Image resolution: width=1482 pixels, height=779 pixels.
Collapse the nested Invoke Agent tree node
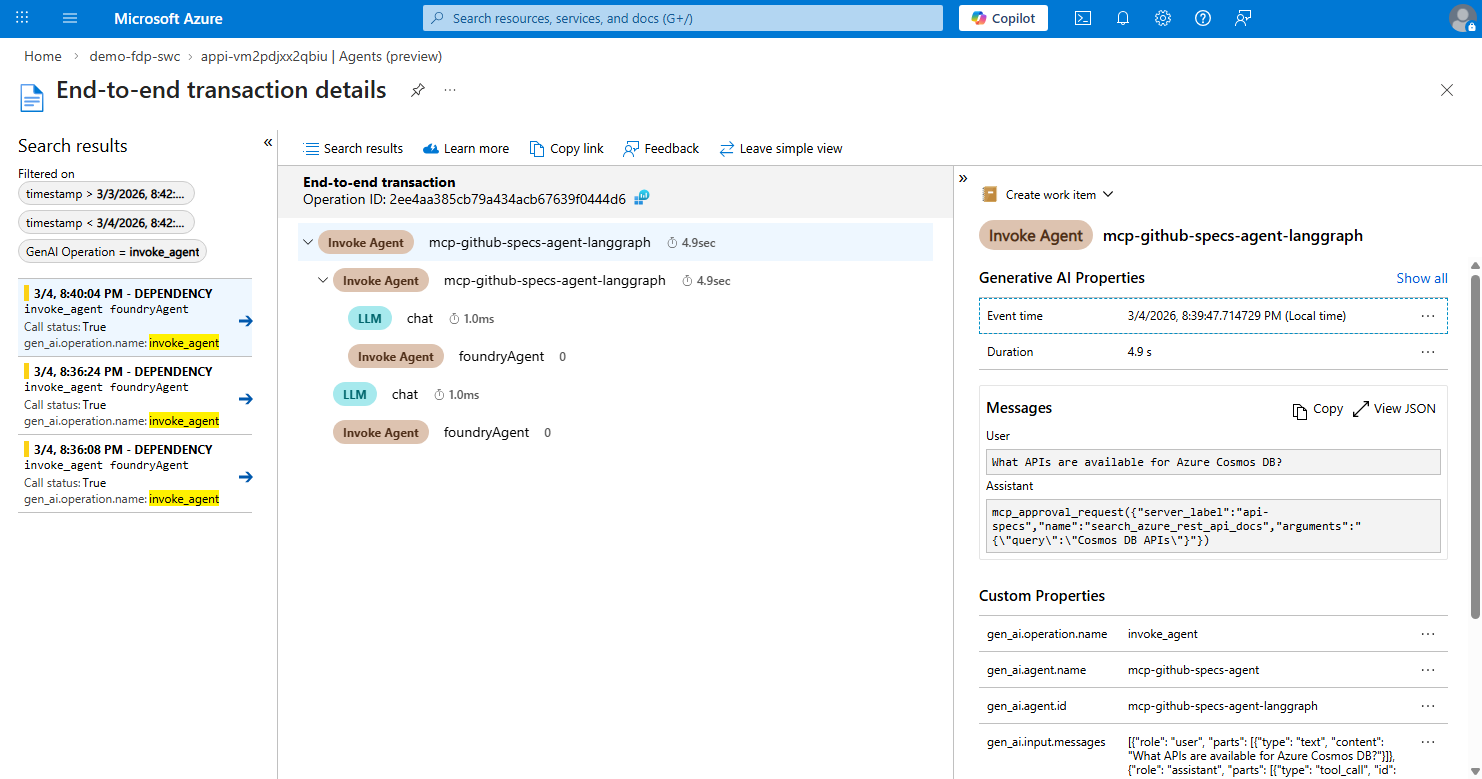point(322,280)
